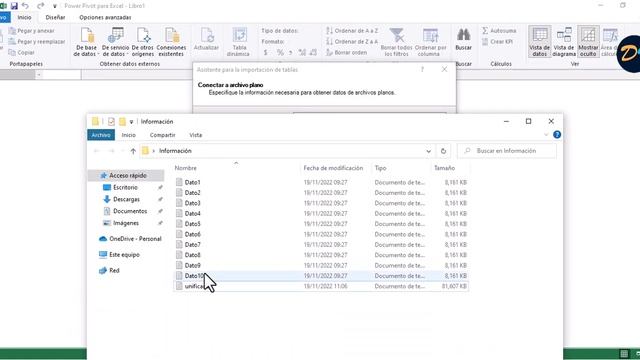
Task: Open Imágenes in navigation pane
Action: (126, 223)
